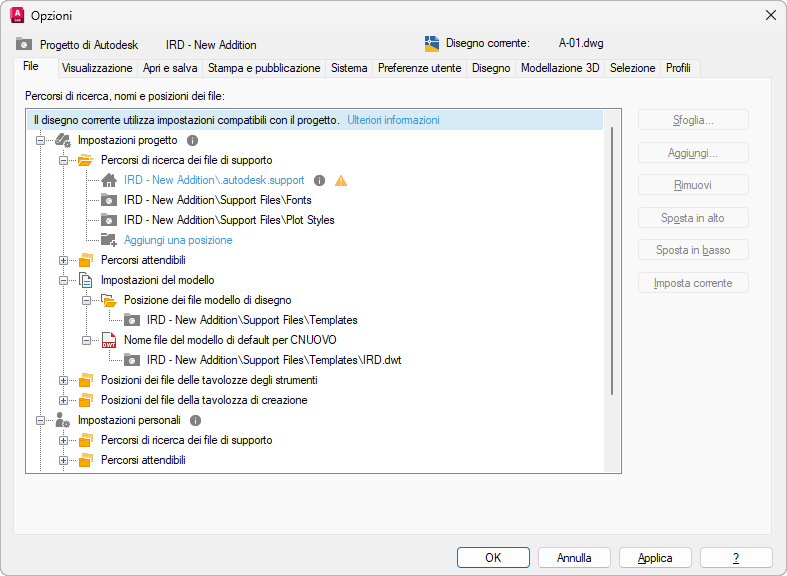Click the Aggiungi una posizione link
This screenshot has width=787, height=576.
point(178,240)
